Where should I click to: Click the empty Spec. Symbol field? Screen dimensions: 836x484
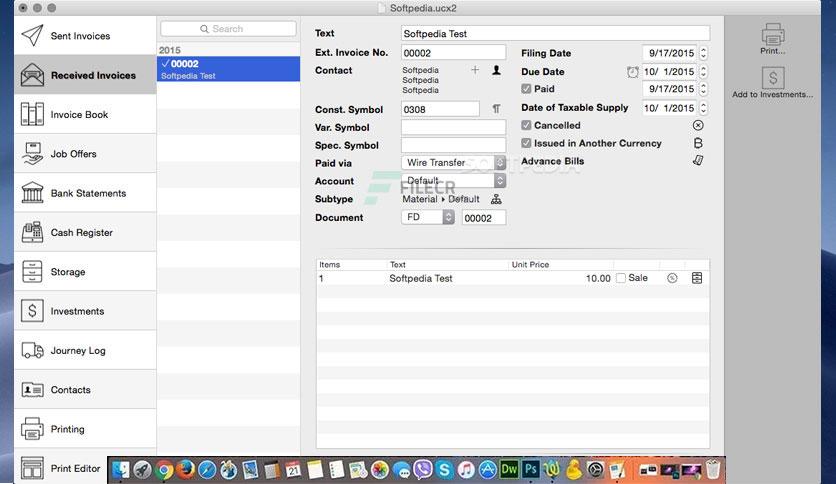point(453,145)
